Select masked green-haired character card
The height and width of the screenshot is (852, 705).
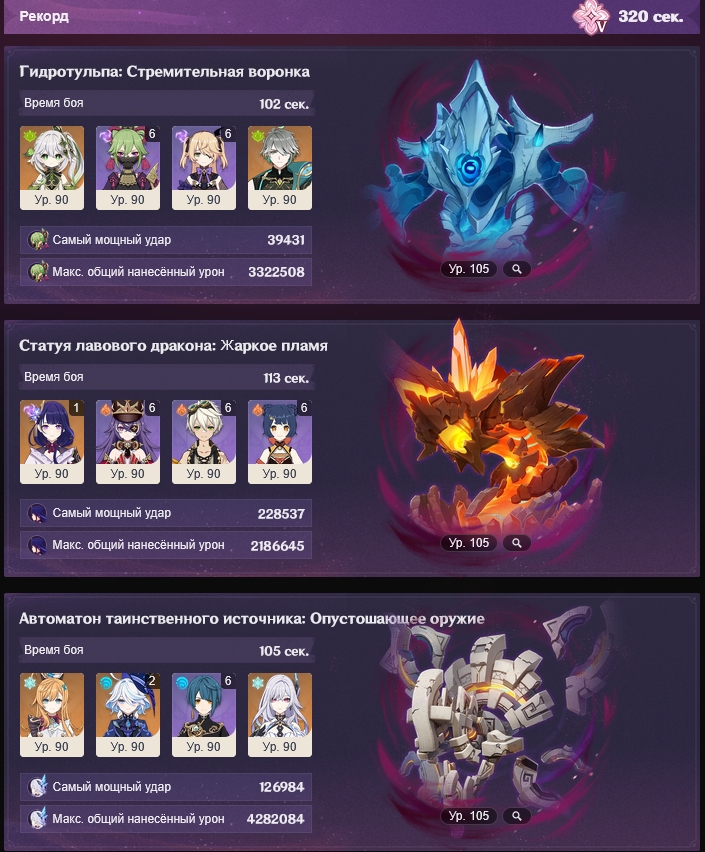coord(128,168)
